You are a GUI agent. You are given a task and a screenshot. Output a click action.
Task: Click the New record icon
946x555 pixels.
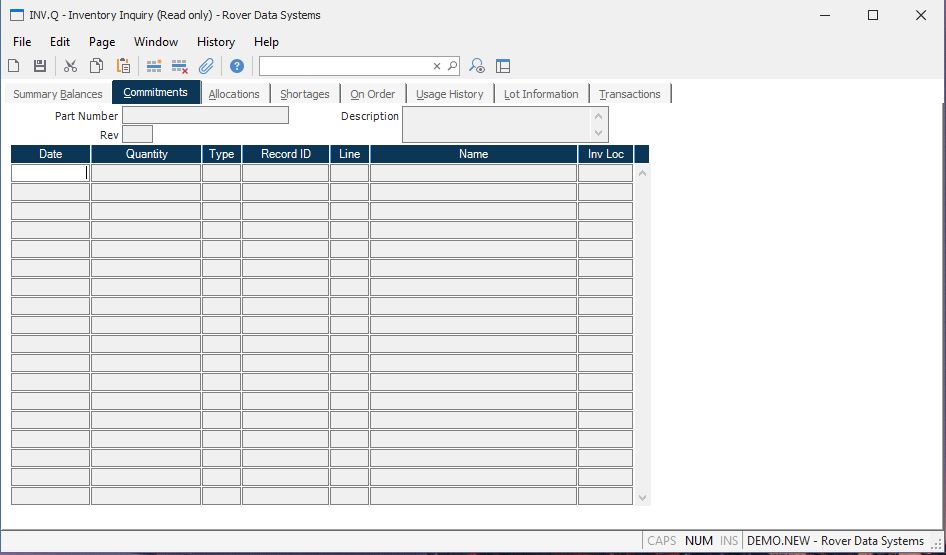pos(14,66)
